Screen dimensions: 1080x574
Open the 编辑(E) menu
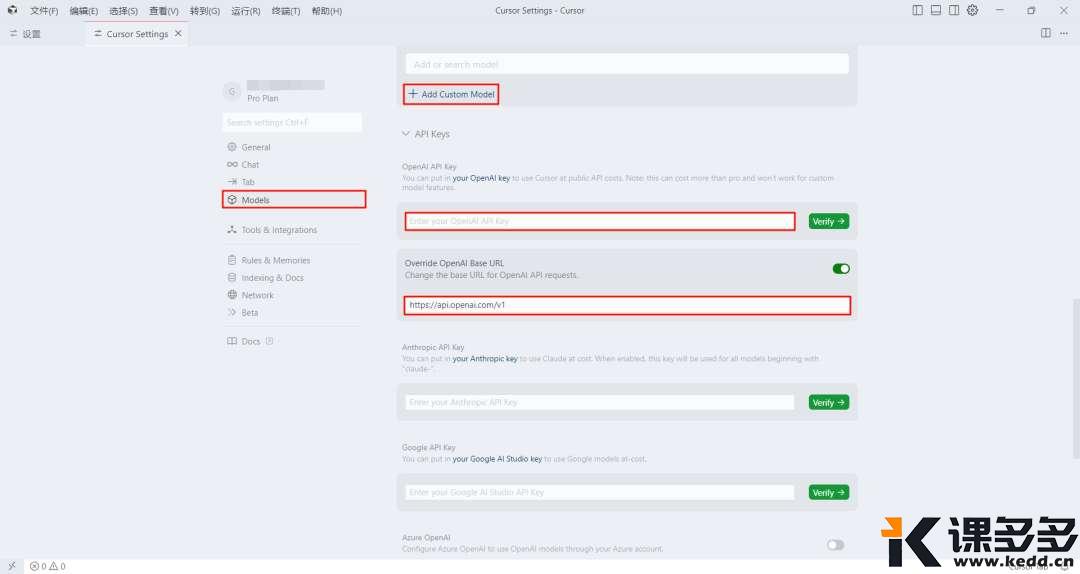tap(83, 11)
